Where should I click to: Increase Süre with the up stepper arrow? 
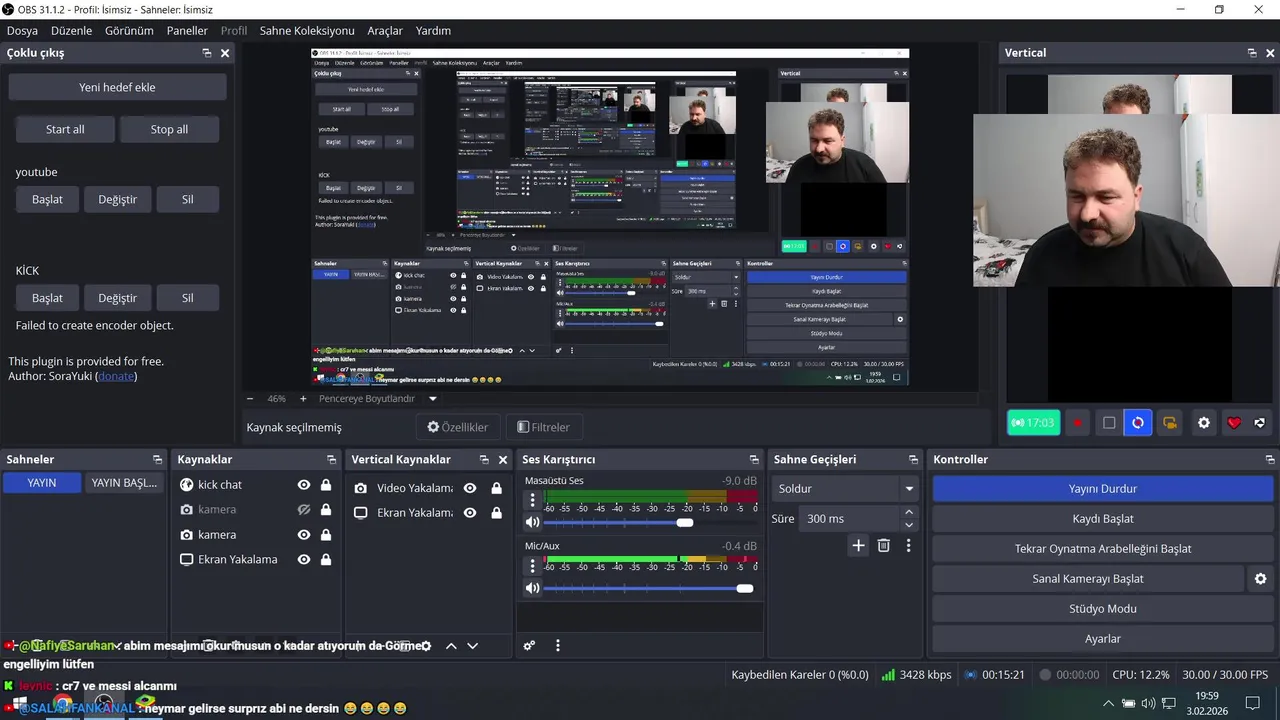click(x=908, y=512)
